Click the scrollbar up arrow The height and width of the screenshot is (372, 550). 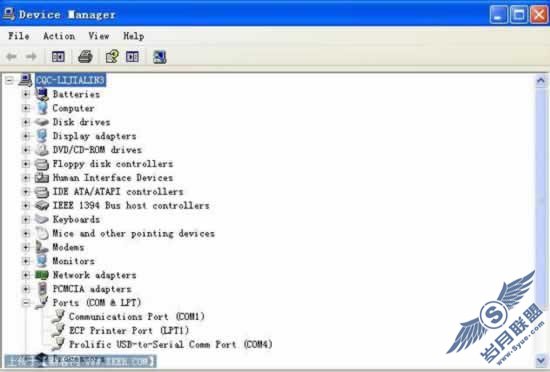click(541, 81)
